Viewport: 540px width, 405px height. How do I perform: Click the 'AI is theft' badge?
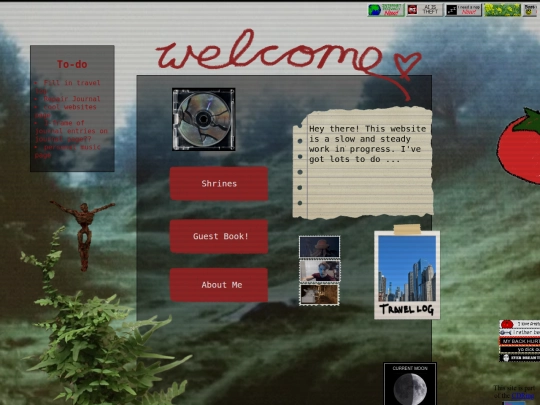tap(424, 10)
